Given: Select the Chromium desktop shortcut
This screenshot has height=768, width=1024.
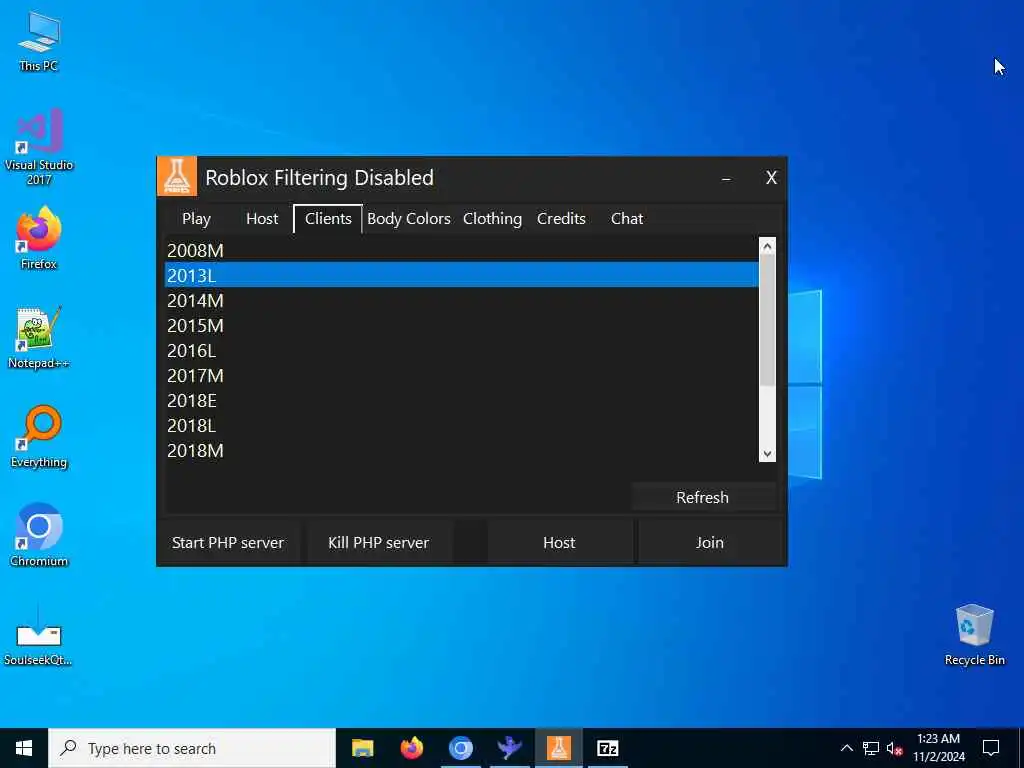Looking at the screenshot, I should pyautogui.click(x=39, y=536).
